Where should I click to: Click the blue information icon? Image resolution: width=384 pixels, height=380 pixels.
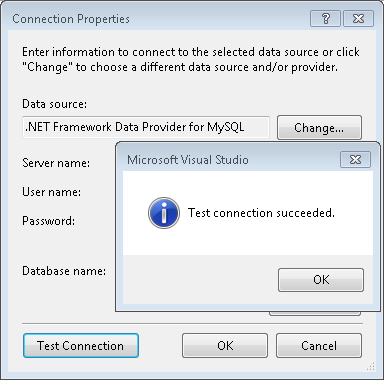coord(164,213)
